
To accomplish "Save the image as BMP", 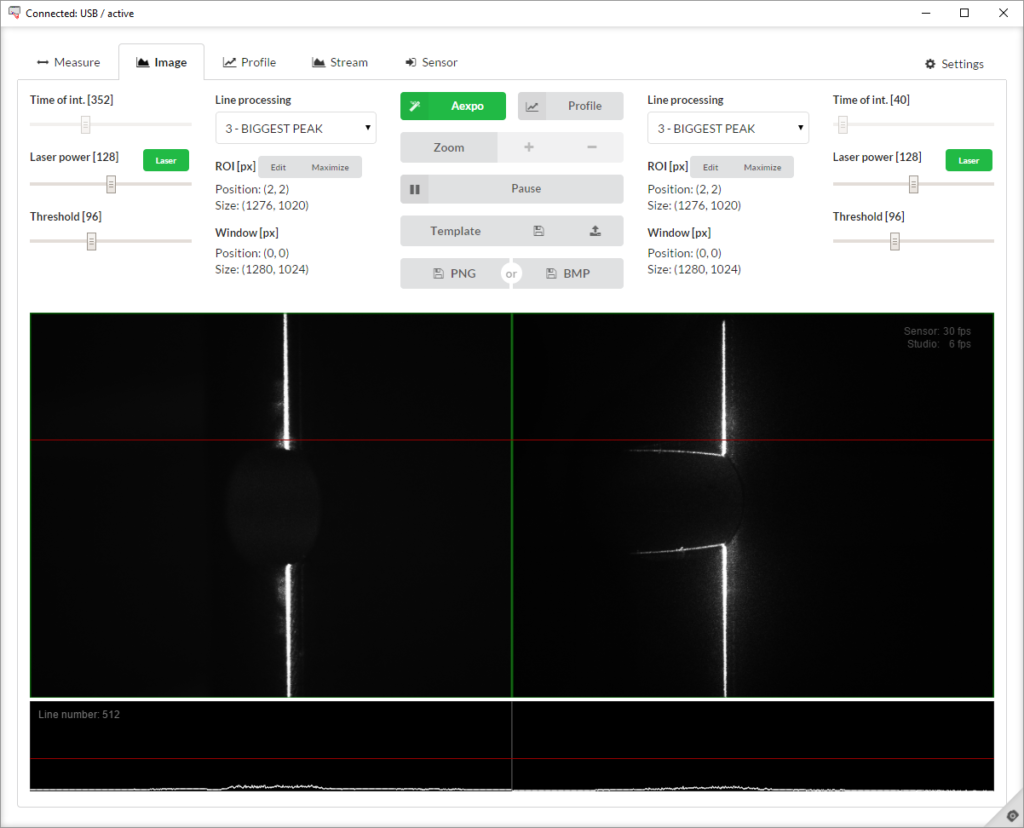I will [568, 273].
